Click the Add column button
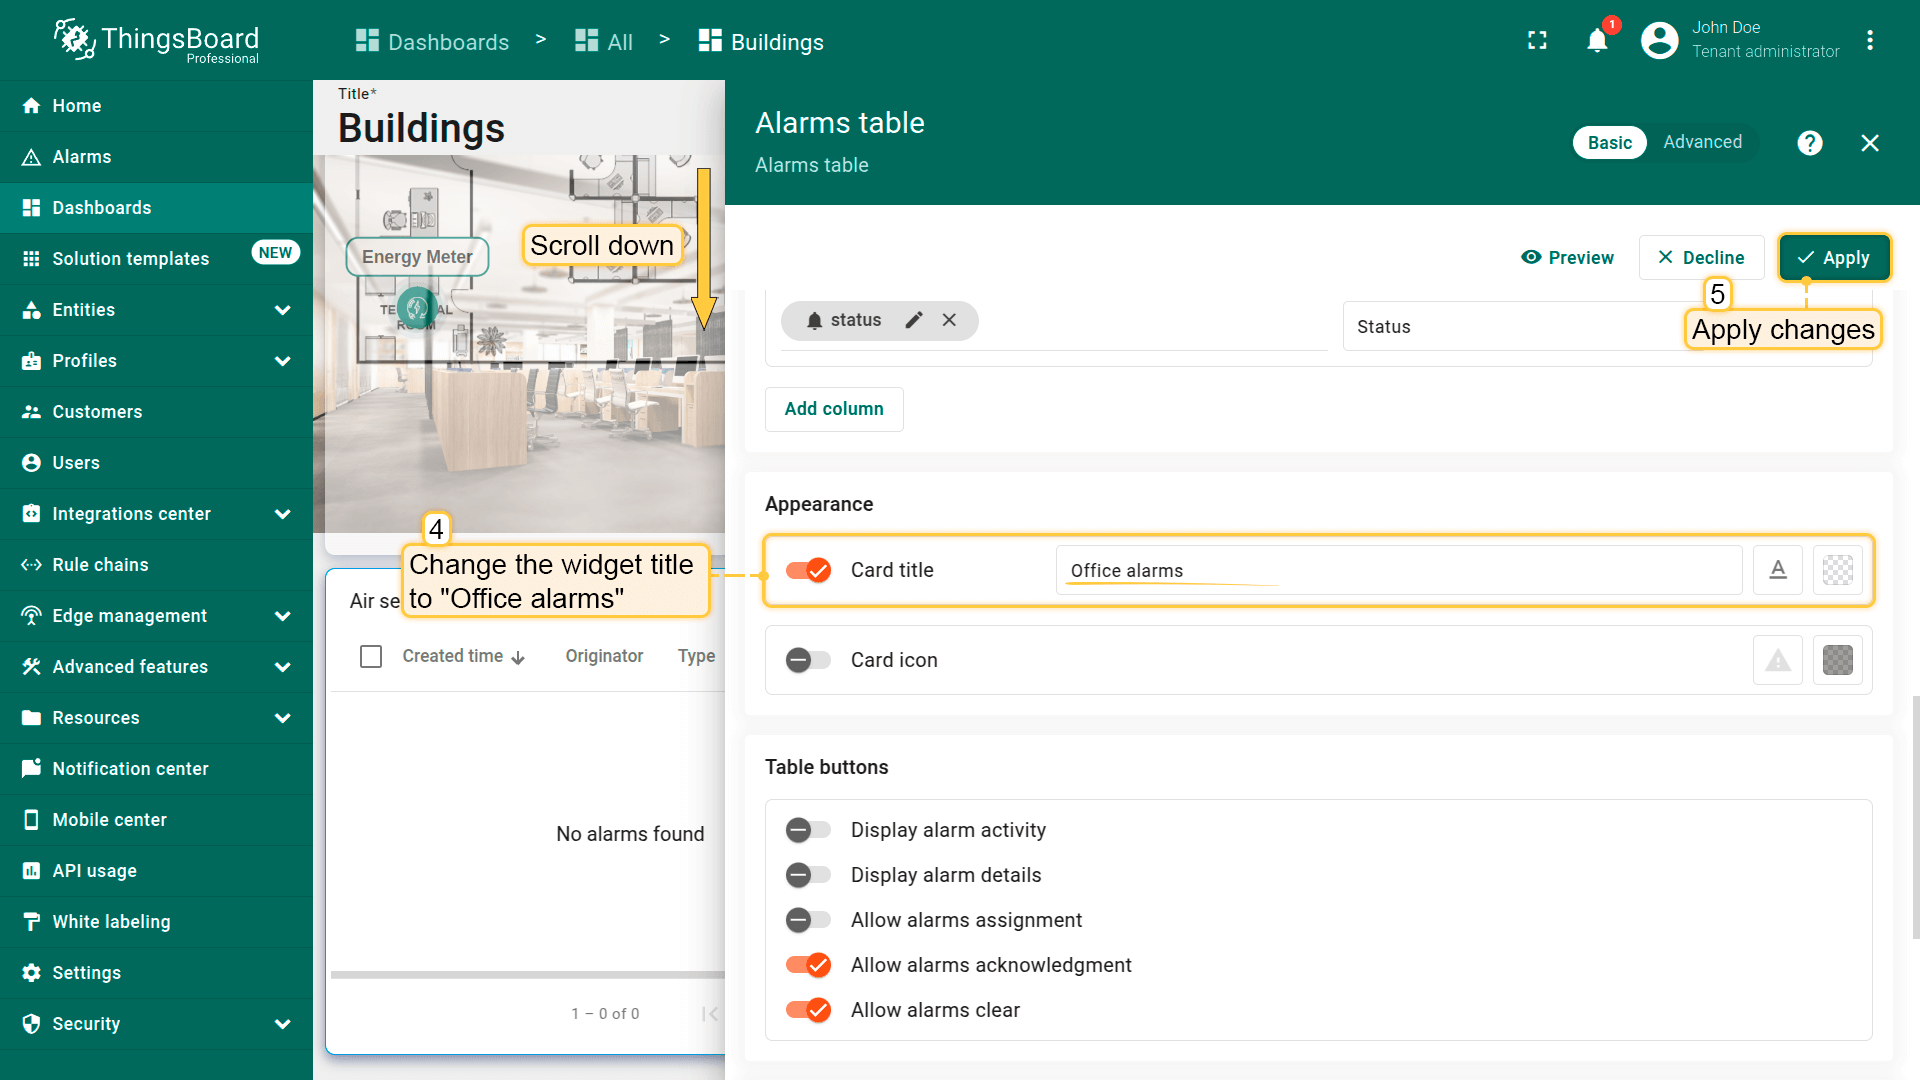The image size is (1920, 1080). 834,409
